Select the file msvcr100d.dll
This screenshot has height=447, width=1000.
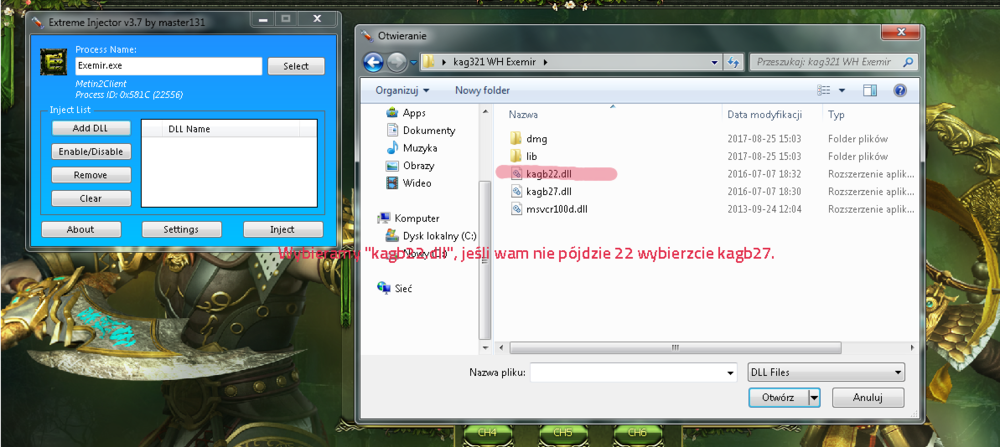[547, 209]
